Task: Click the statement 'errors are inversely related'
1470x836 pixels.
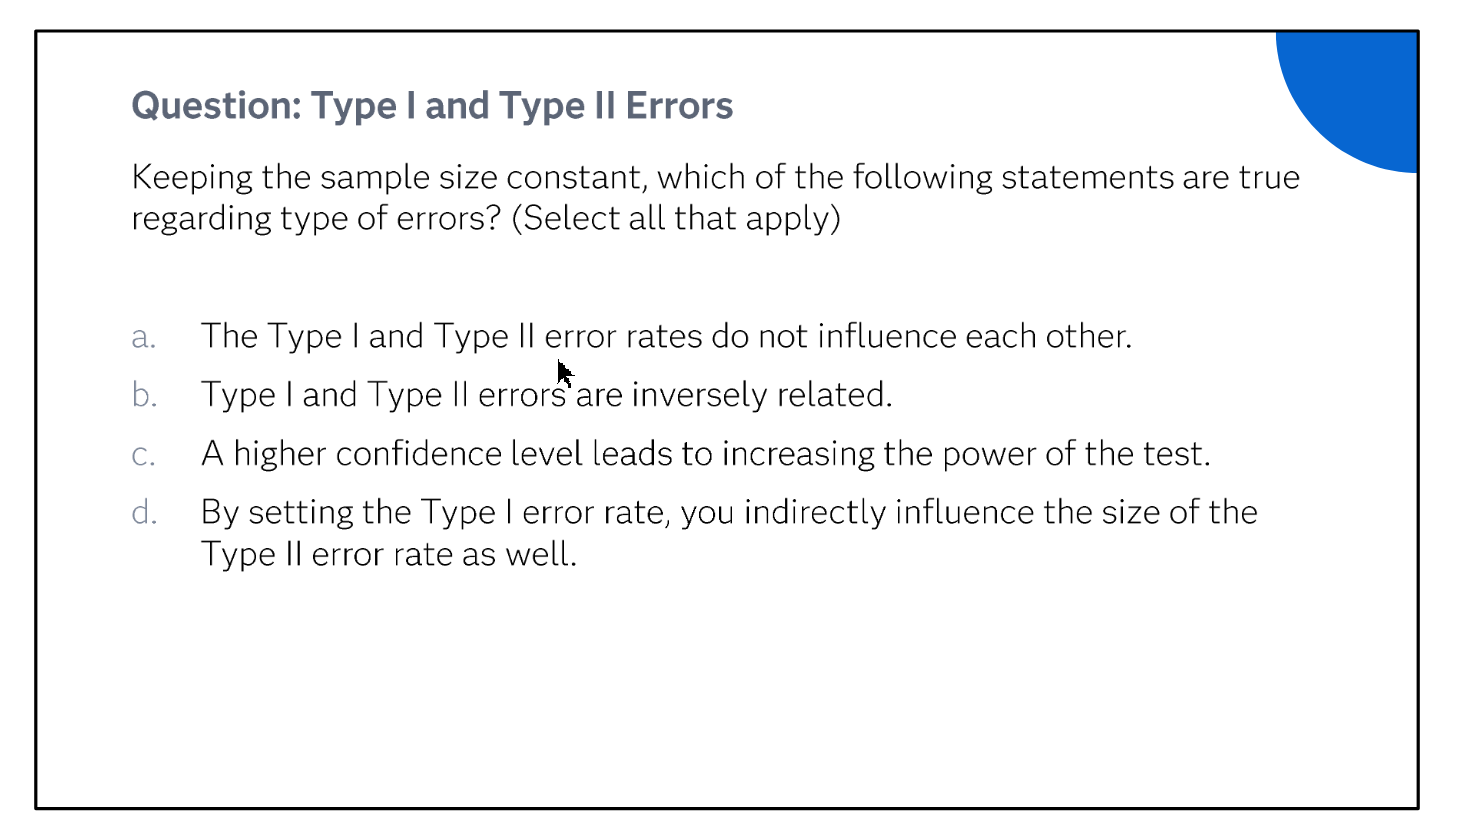Action: coord(546,395)
